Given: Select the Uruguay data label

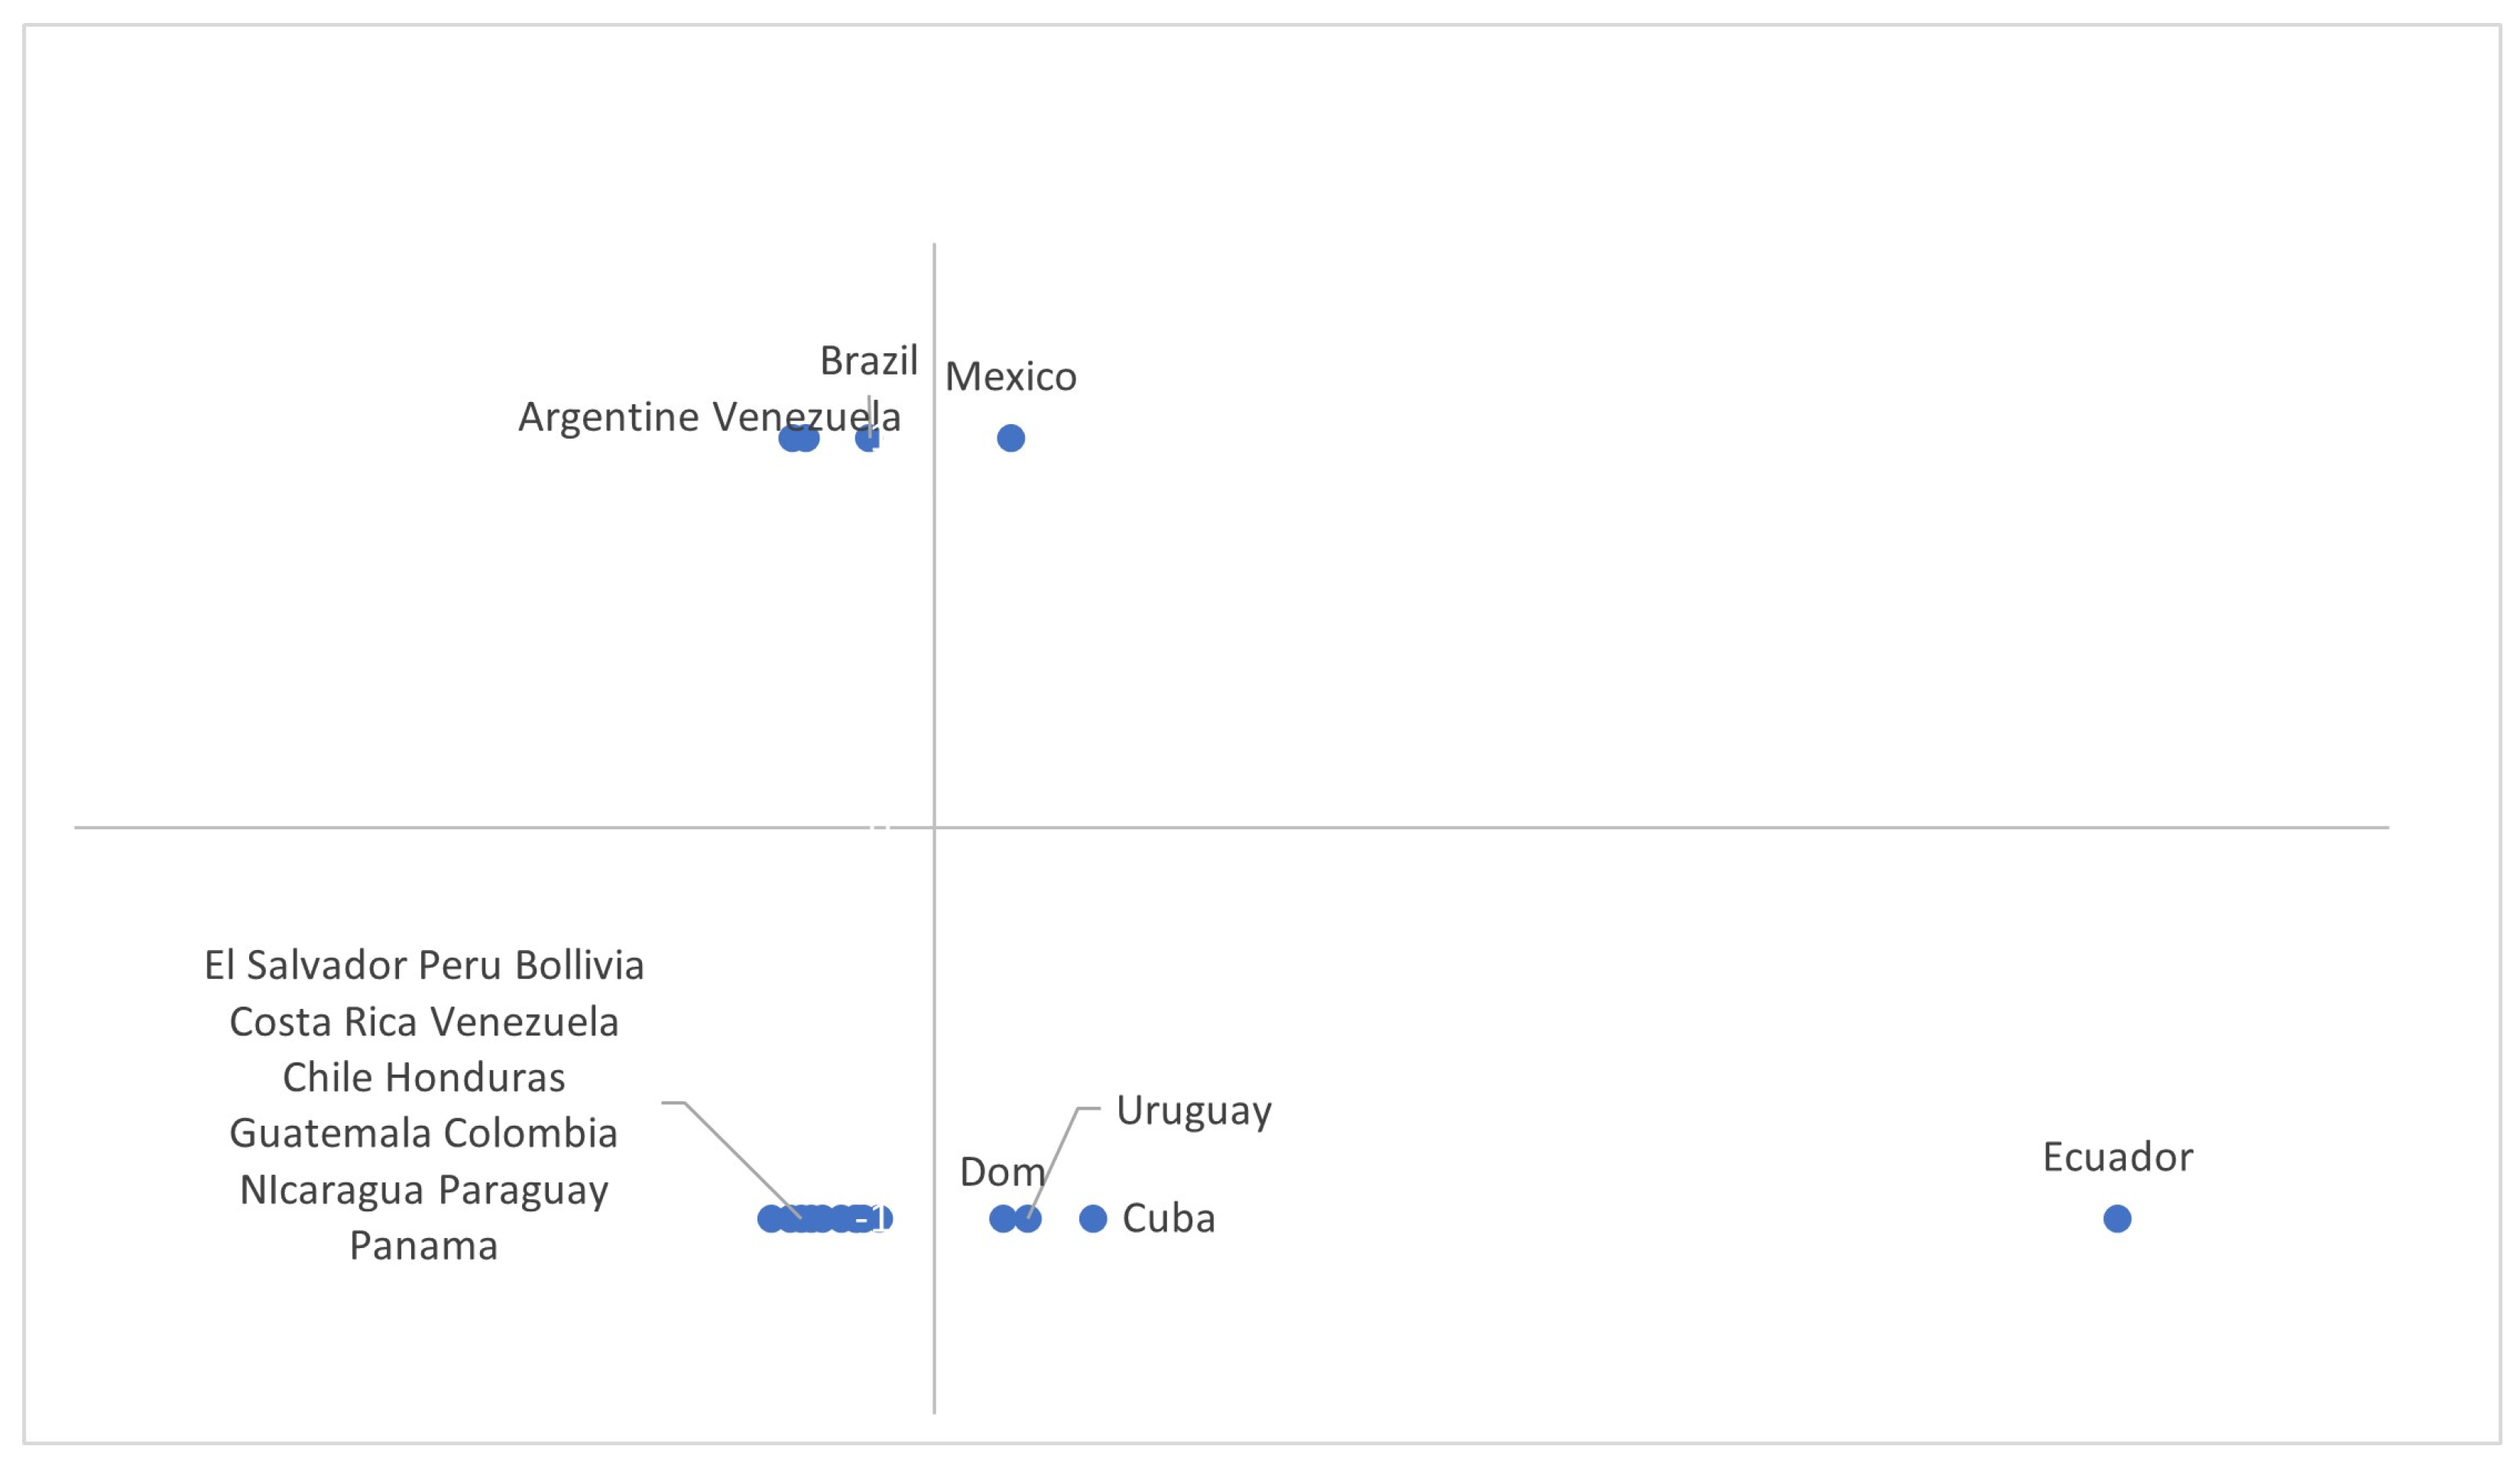Looking at the screenshot, I should tap(1194, 1111).
